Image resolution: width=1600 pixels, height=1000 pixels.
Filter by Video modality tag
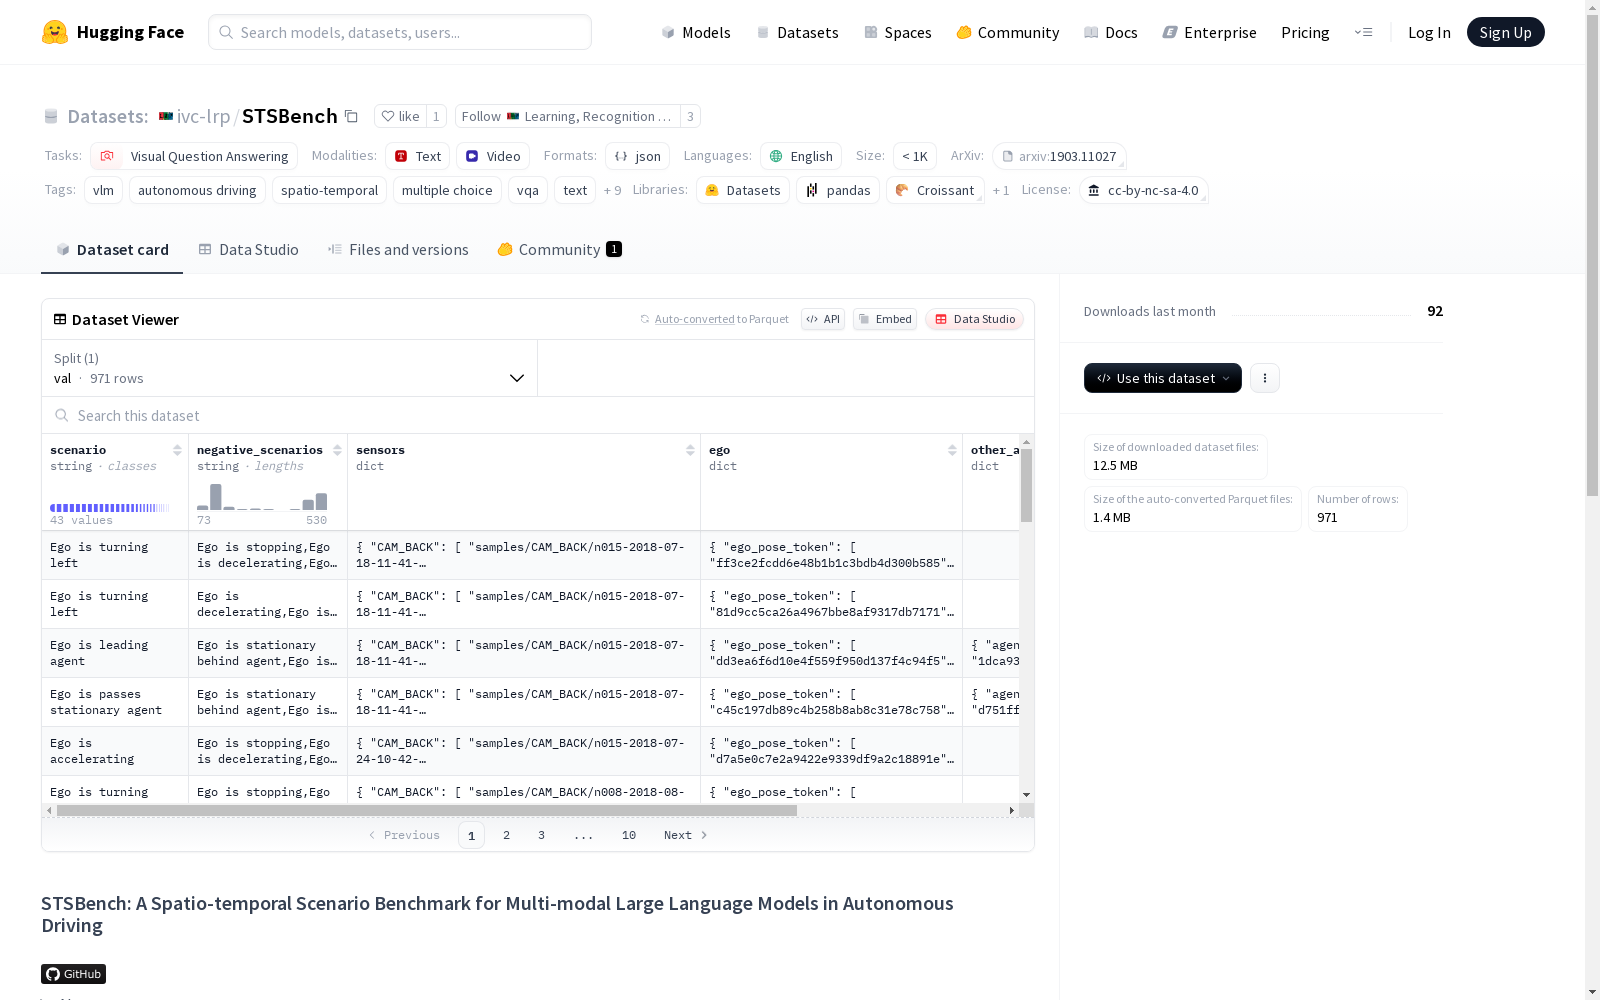pos(493,156)
